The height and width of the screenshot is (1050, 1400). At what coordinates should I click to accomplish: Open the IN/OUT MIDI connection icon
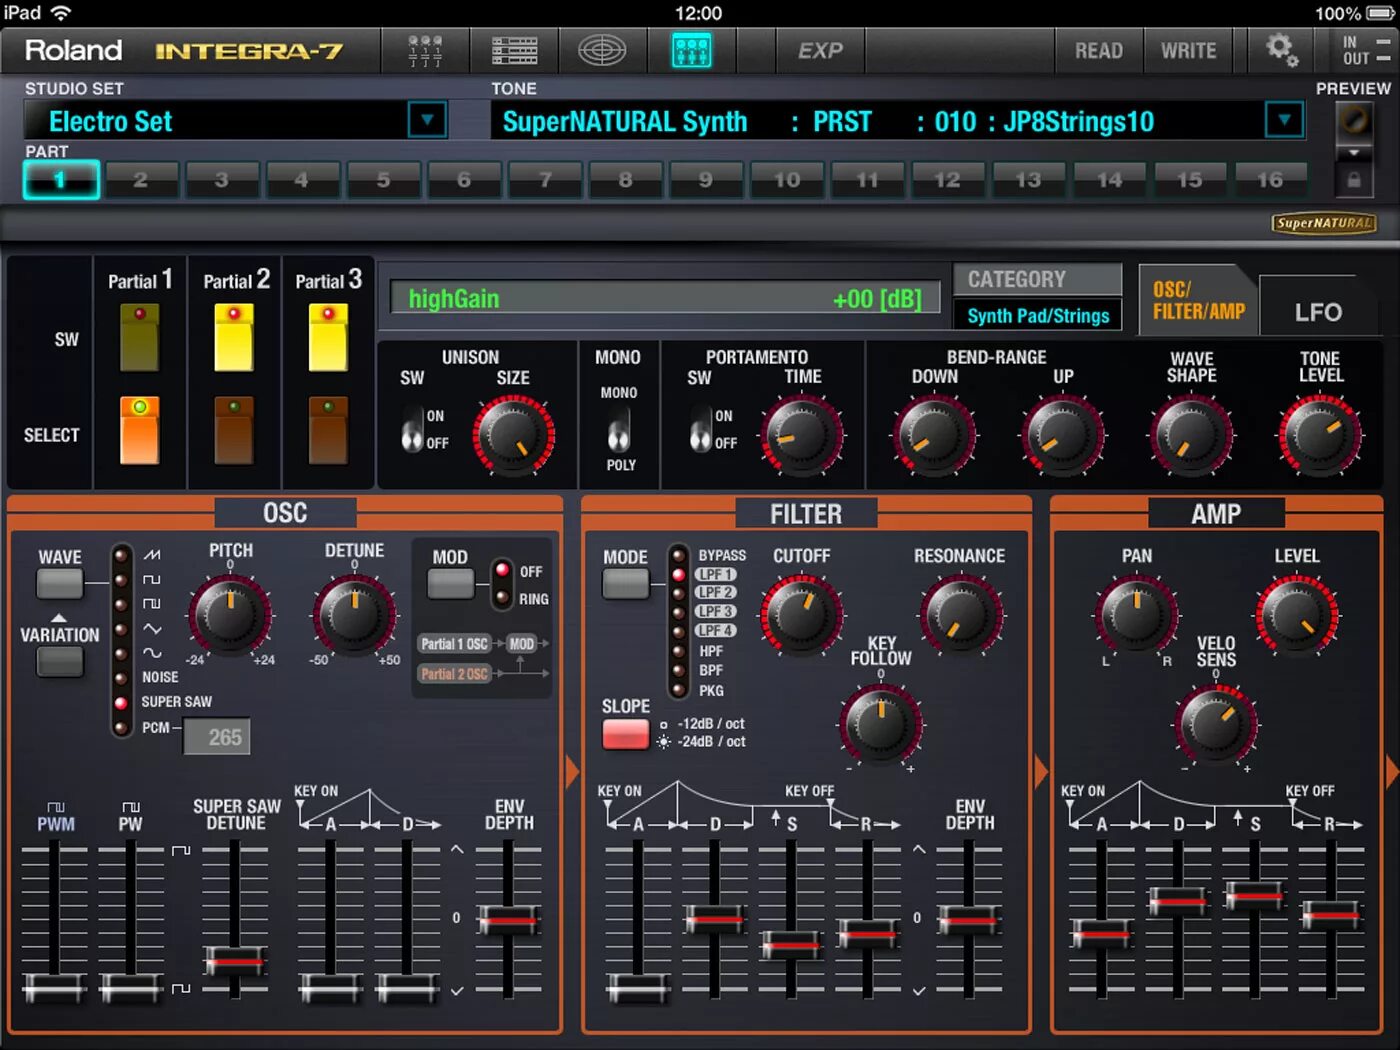1366,50
